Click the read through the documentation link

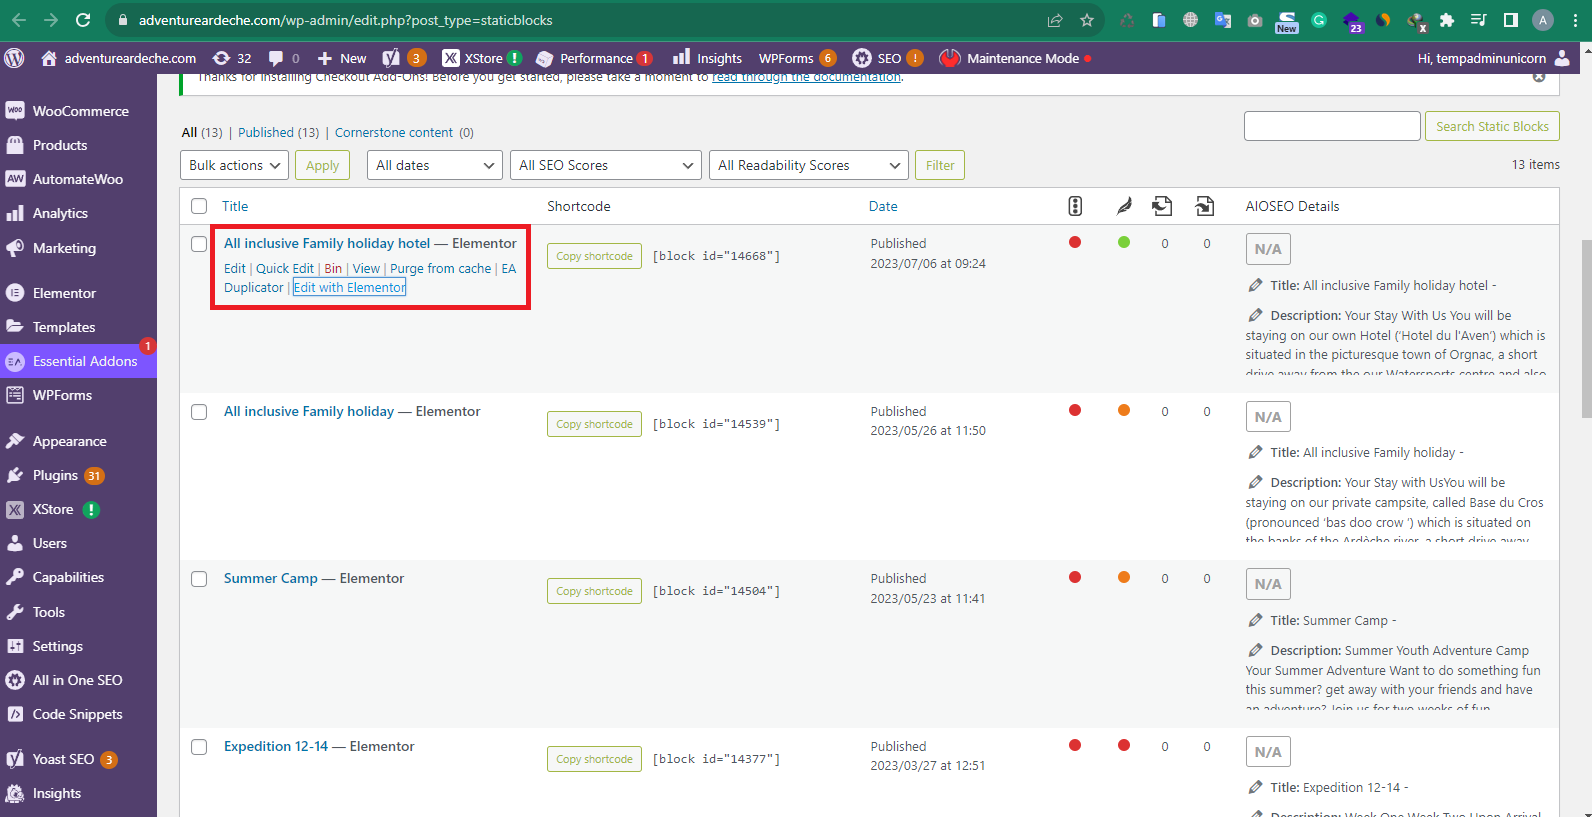click(x=806, y=76)
